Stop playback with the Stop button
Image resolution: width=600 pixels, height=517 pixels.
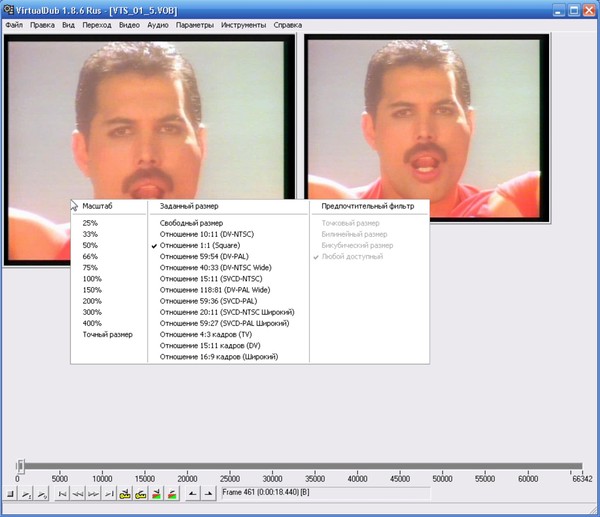coord(11,494)
